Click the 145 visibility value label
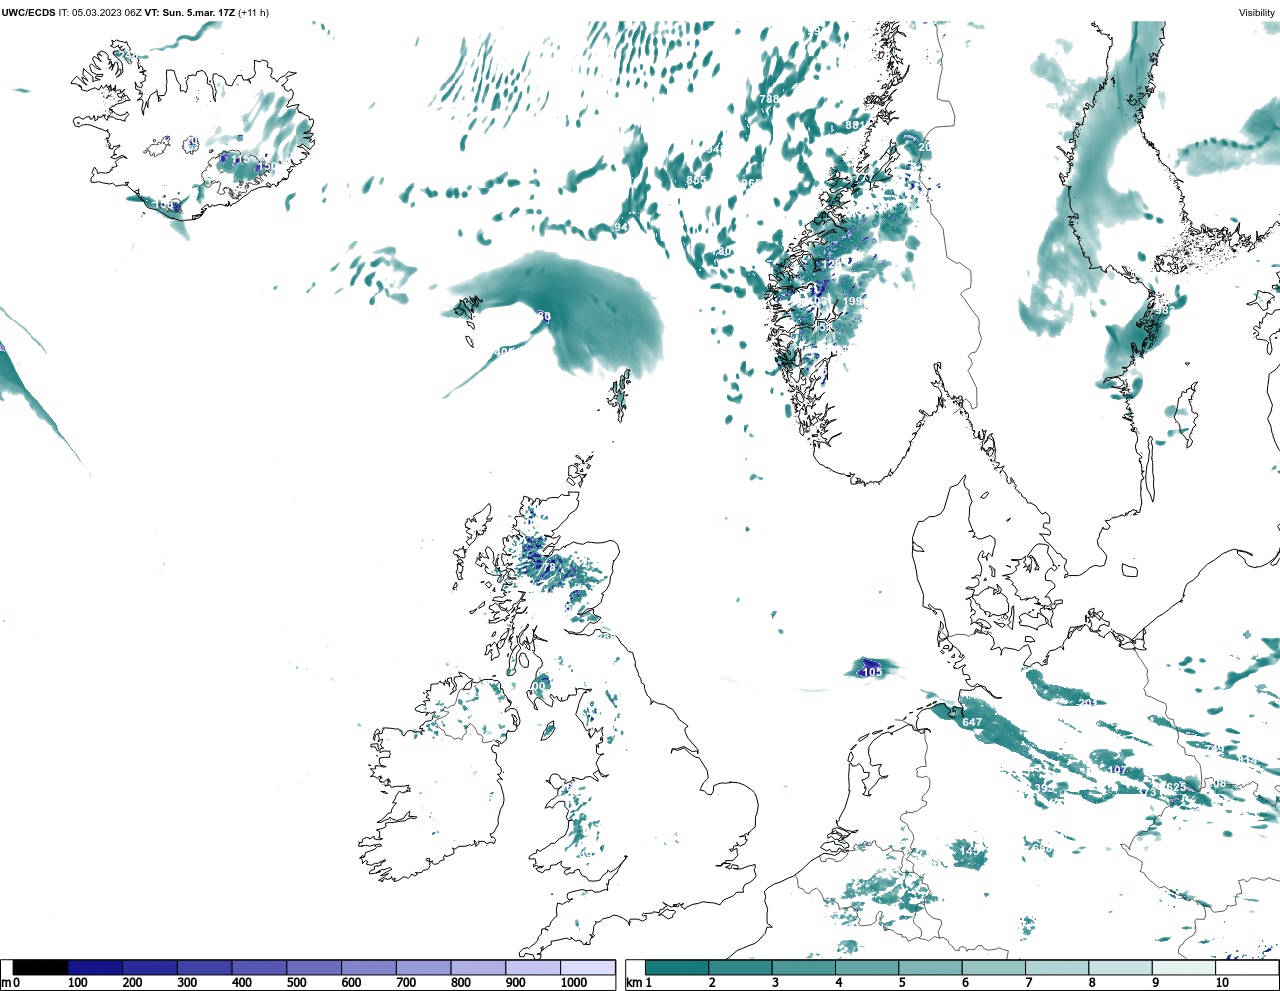This screenshot has height=991, width=1280. click(969, 851)
